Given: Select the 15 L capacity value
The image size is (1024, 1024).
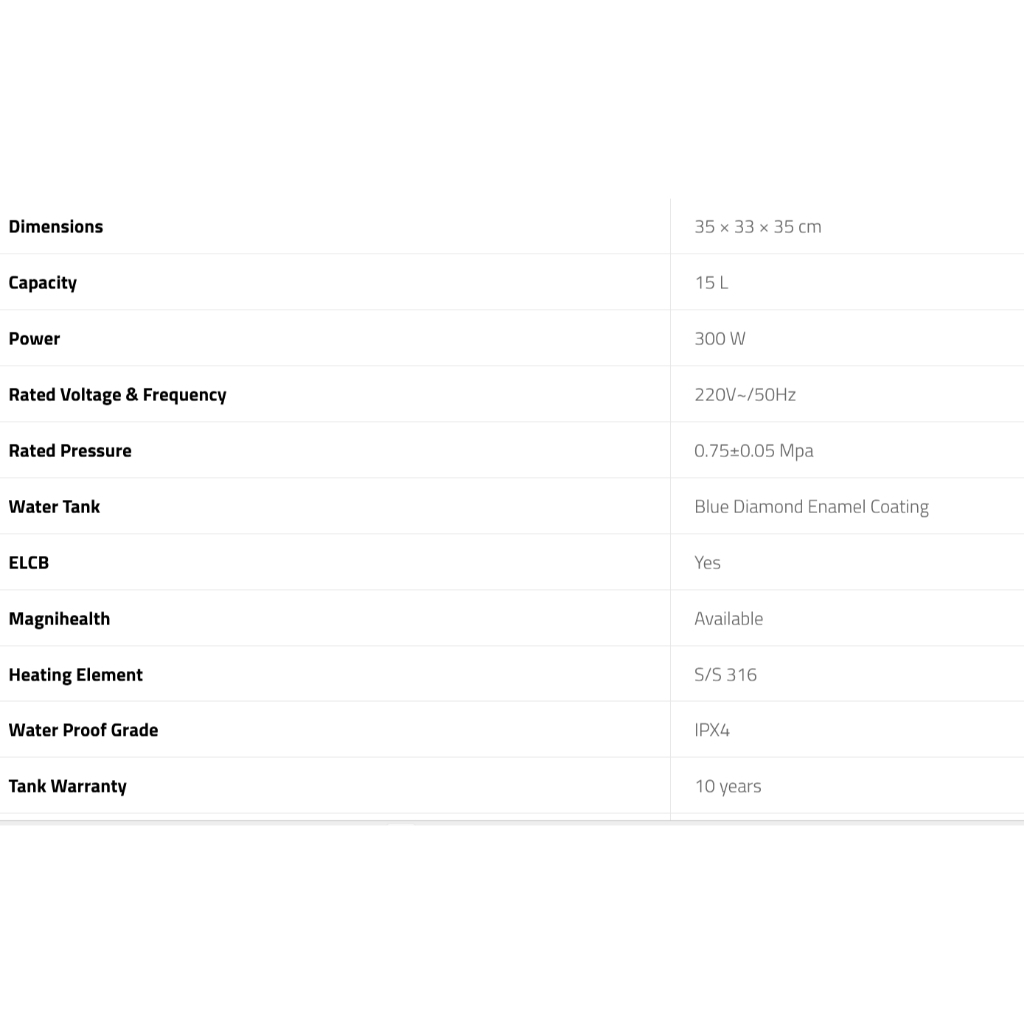Looking at the screenshot, I should coord(711,283).
